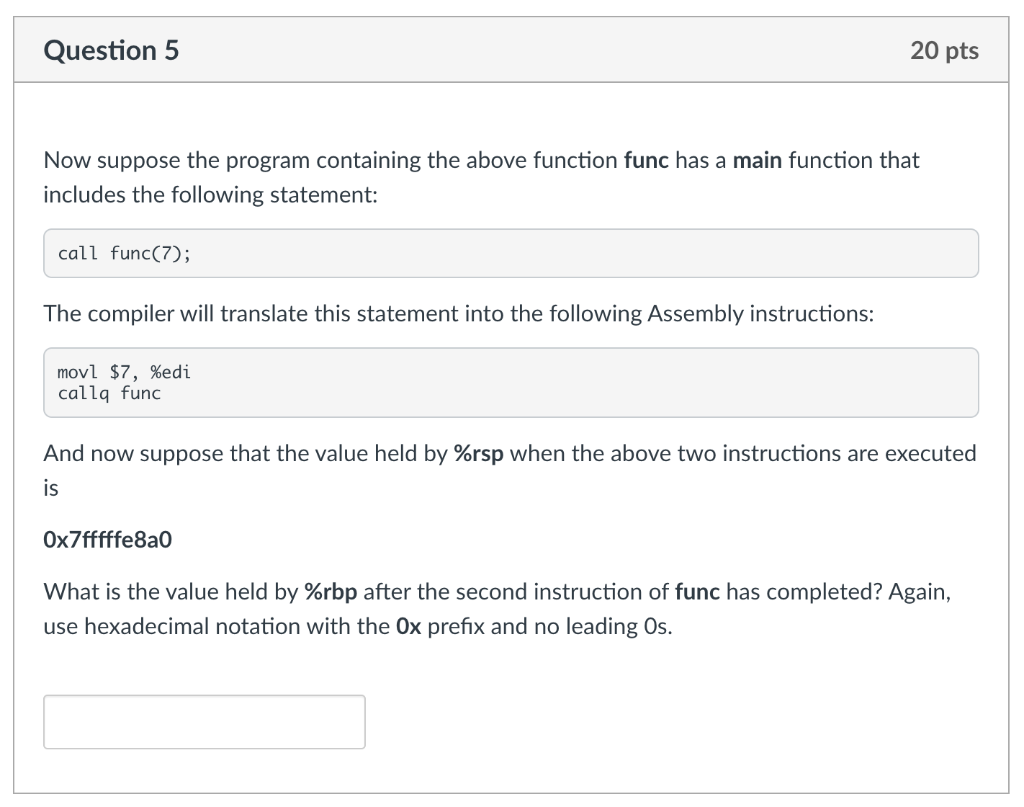Screen dimensions: 1024x807
Task: Click the empty answer input box
Action: coord(204,721)
